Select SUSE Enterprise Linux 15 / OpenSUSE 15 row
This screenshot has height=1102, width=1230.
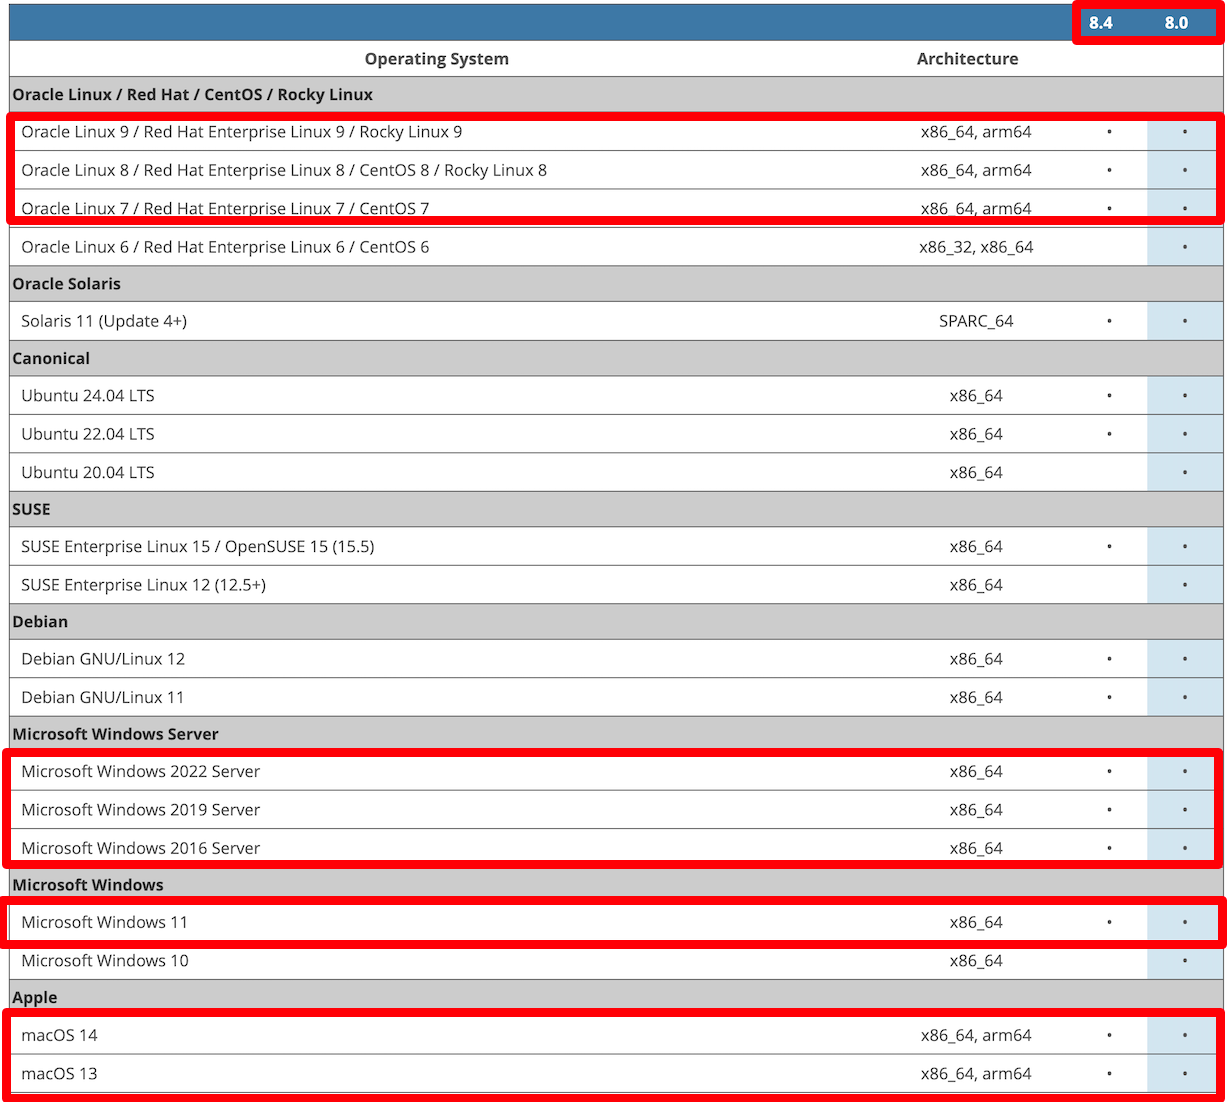point(616,547)
